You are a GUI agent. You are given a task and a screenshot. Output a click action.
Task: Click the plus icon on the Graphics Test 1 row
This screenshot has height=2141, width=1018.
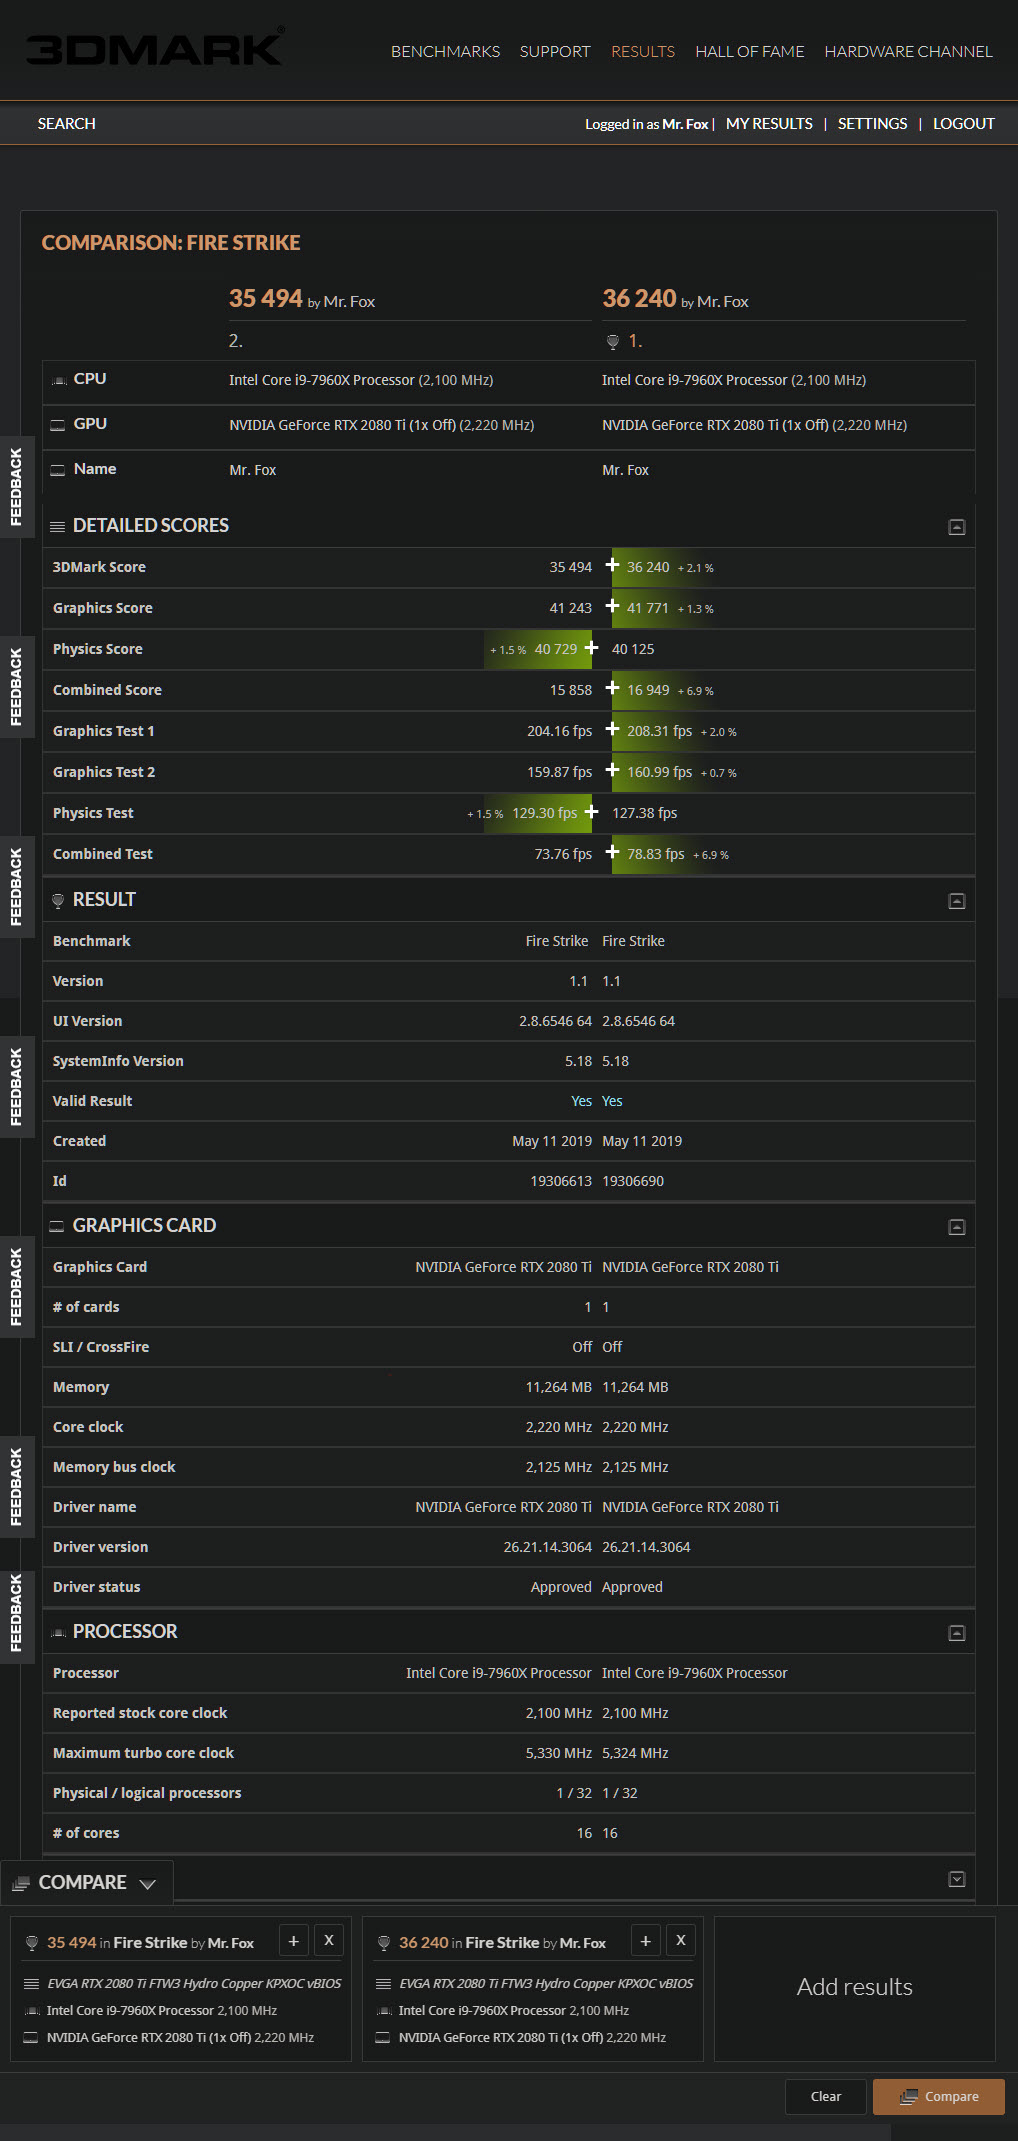[x=613, y=729]
